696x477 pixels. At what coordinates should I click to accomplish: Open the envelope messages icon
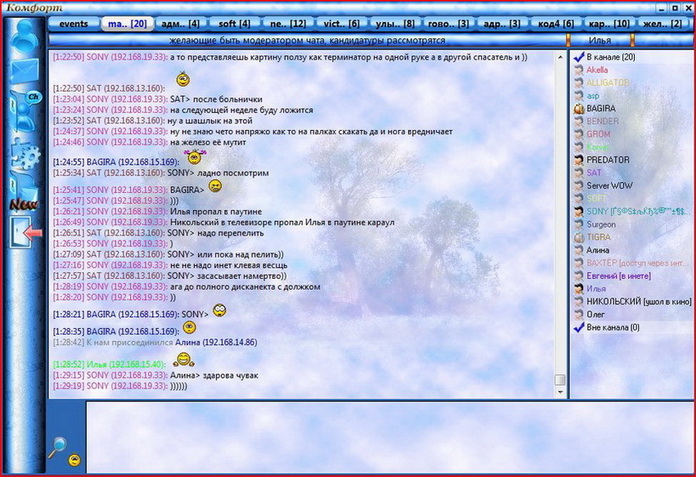click(22, 72)
